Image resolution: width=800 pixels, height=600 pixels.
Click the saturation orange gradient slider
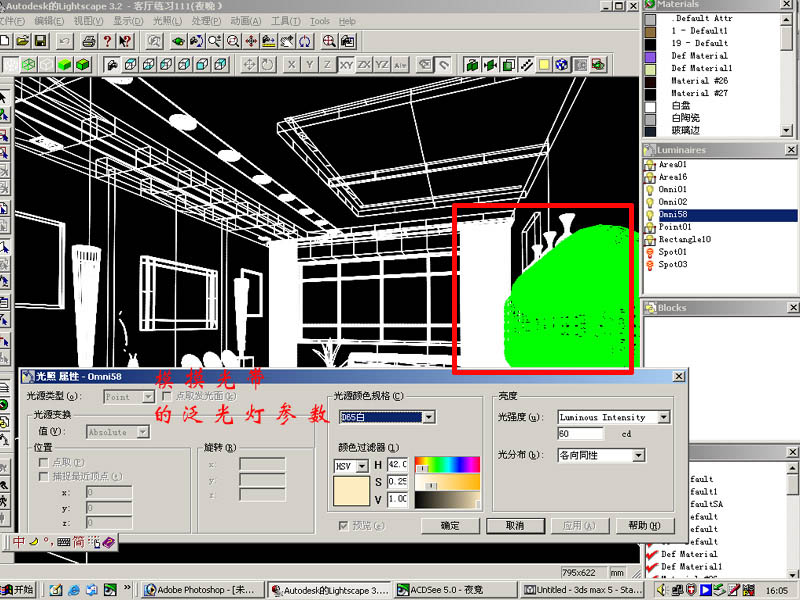point(447,482)
